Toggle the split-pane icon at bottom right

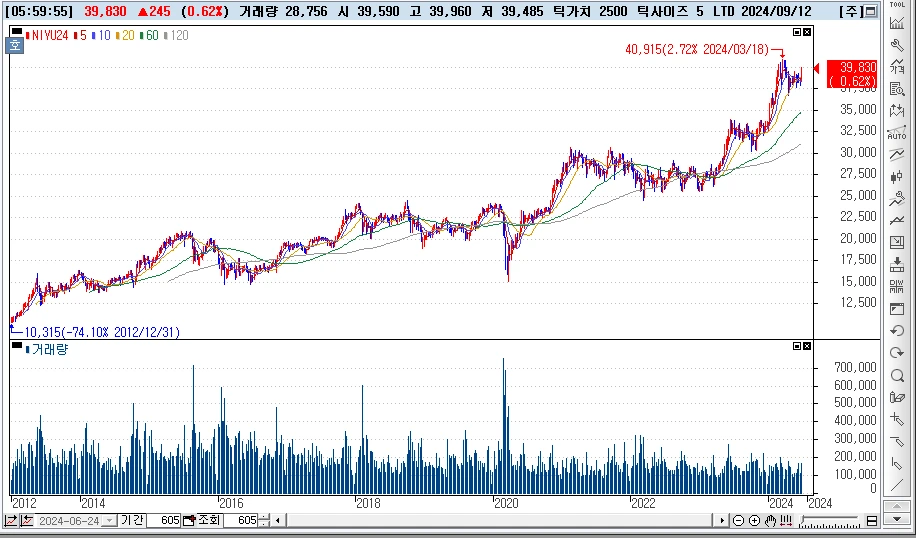click(x=871, y=520)
